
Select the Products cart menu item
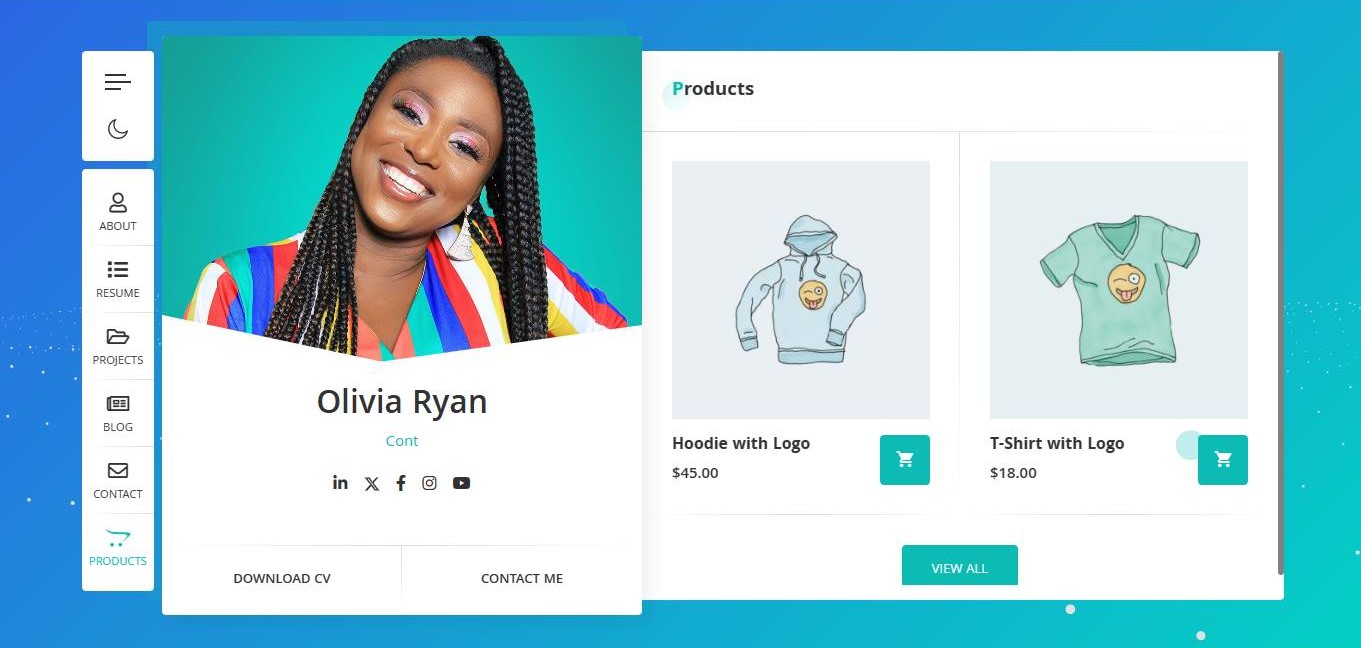tap(118, 547)
